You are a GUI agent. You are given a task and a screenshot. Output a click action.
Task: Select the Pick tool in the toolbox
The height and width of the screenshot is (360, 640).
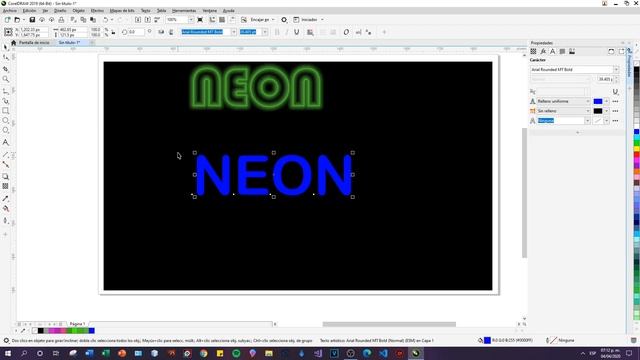tap(6, 47)
